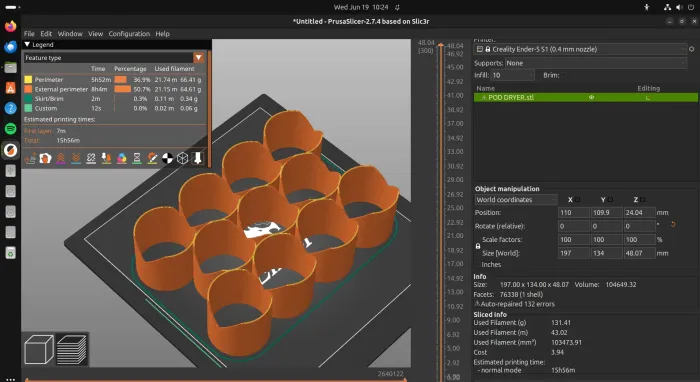Open Creality Ender-5 S1 printer preset dropdown
This screenshot has height=382, width=700.
580,49
